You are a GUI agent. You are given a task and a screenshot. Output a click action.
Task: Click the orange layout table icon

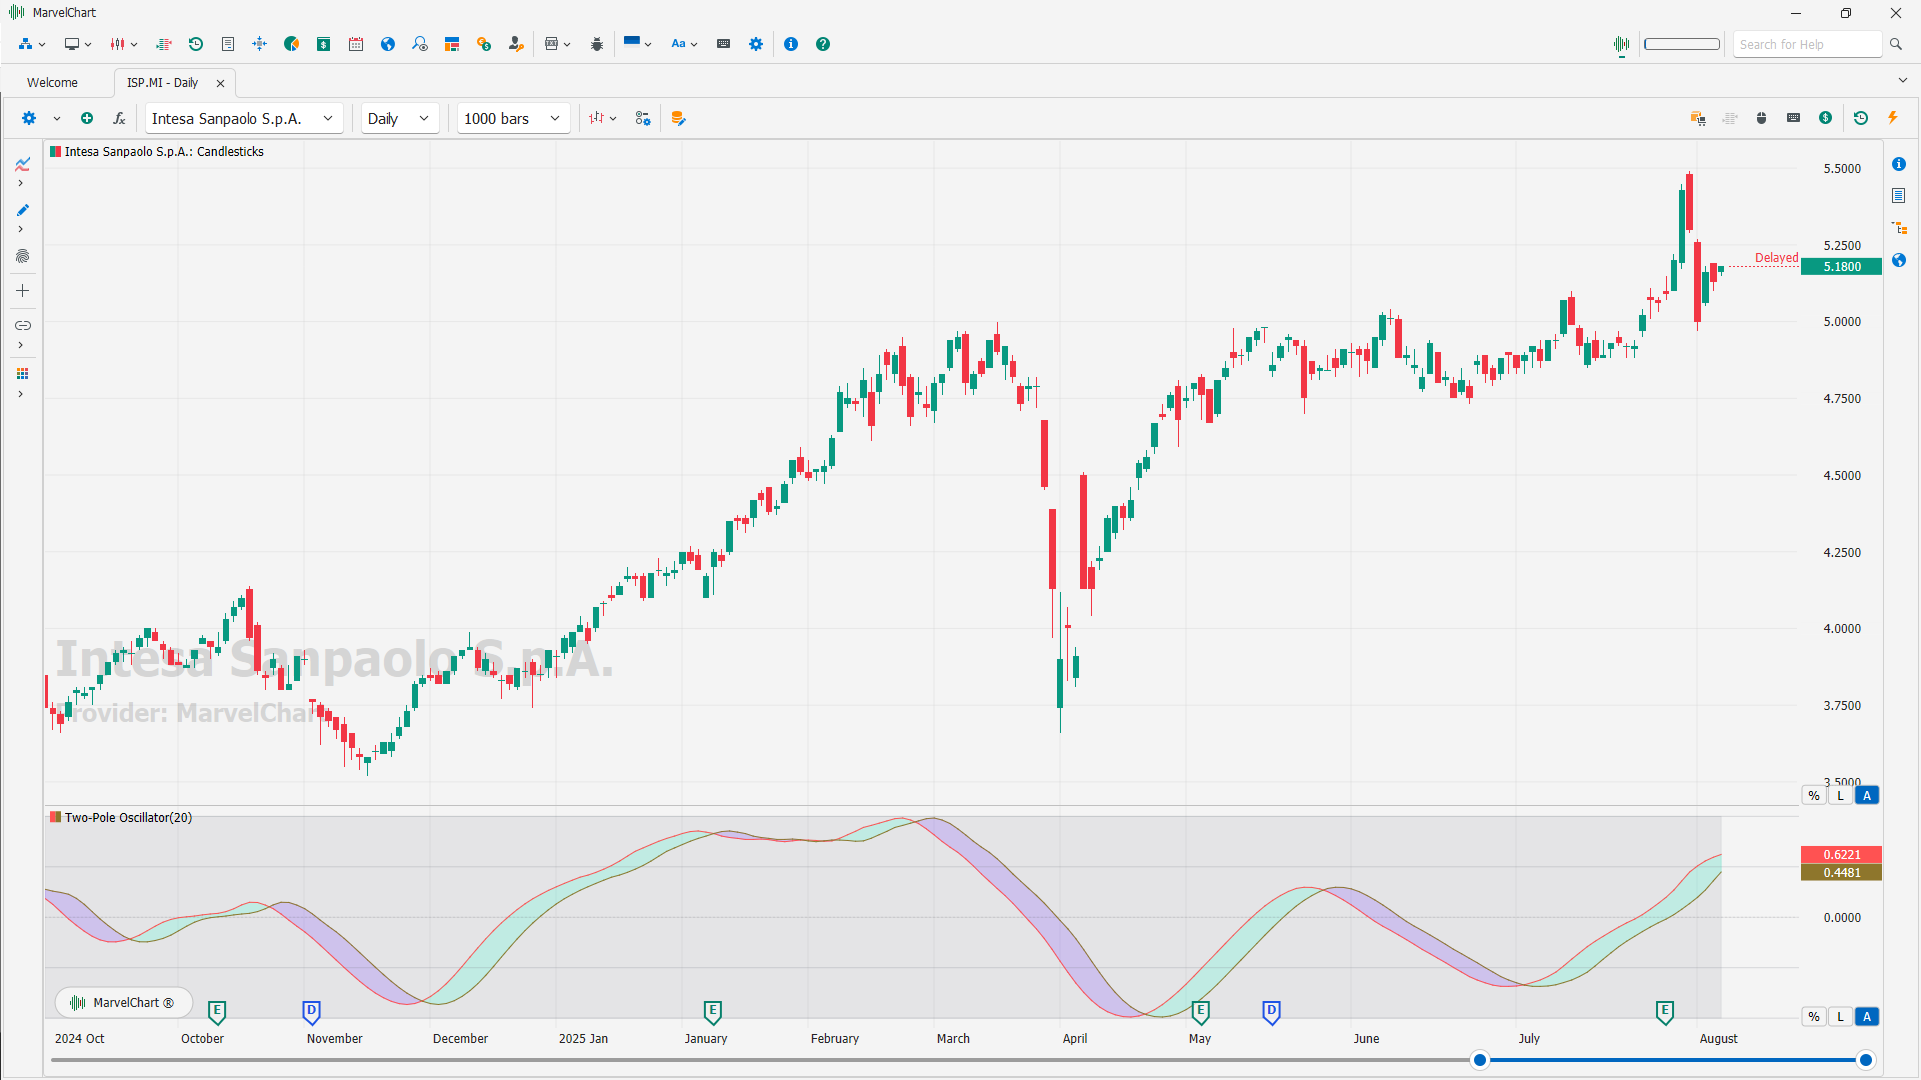[x=452, y=44]
